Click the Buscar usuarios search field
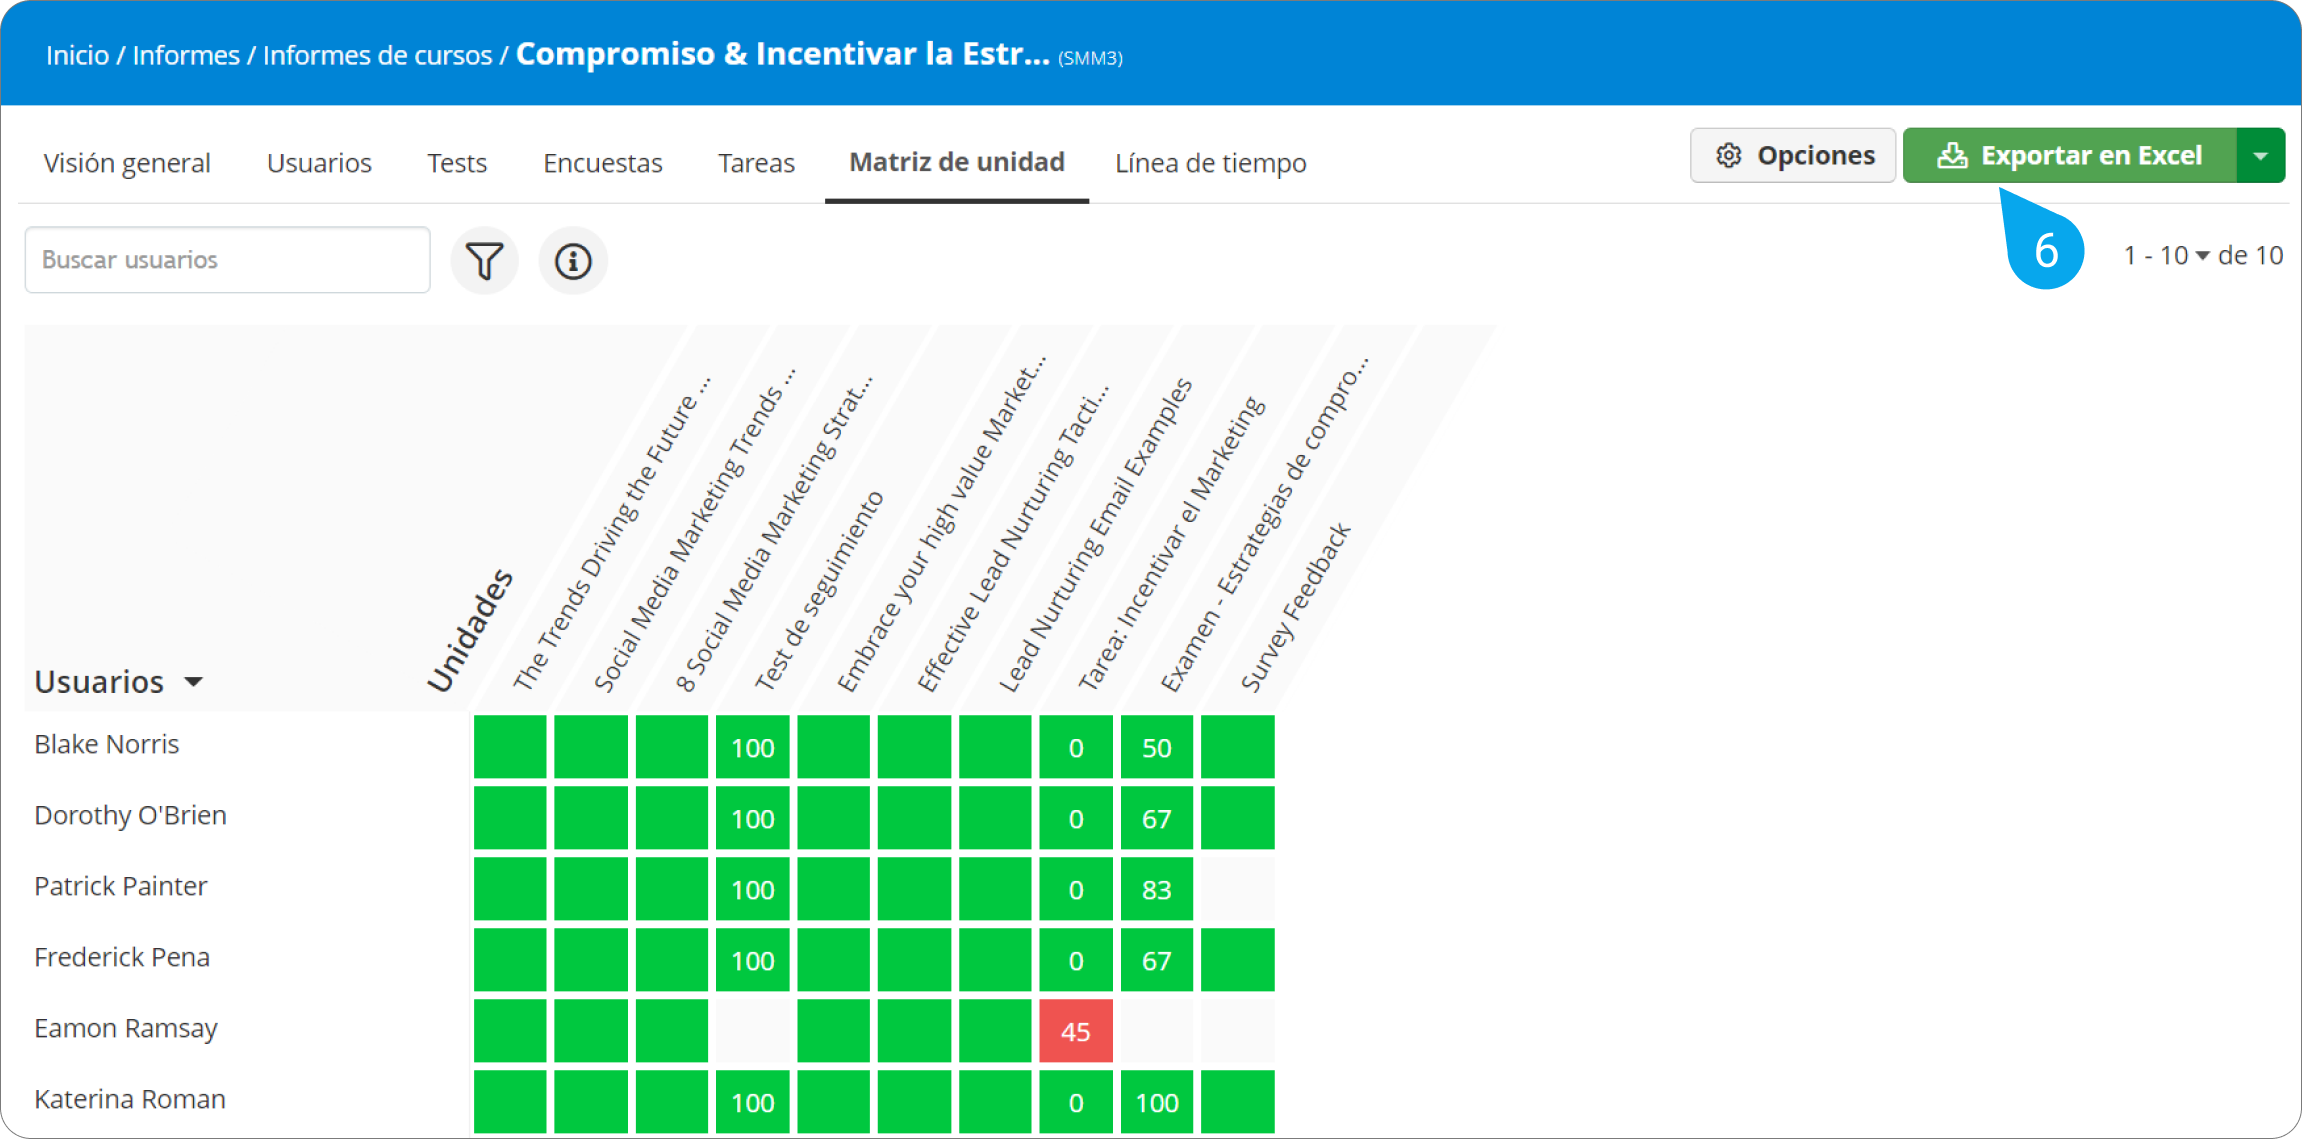Image resolution: width=2302 pixels, height=1139 pixels. pos(227,260)
